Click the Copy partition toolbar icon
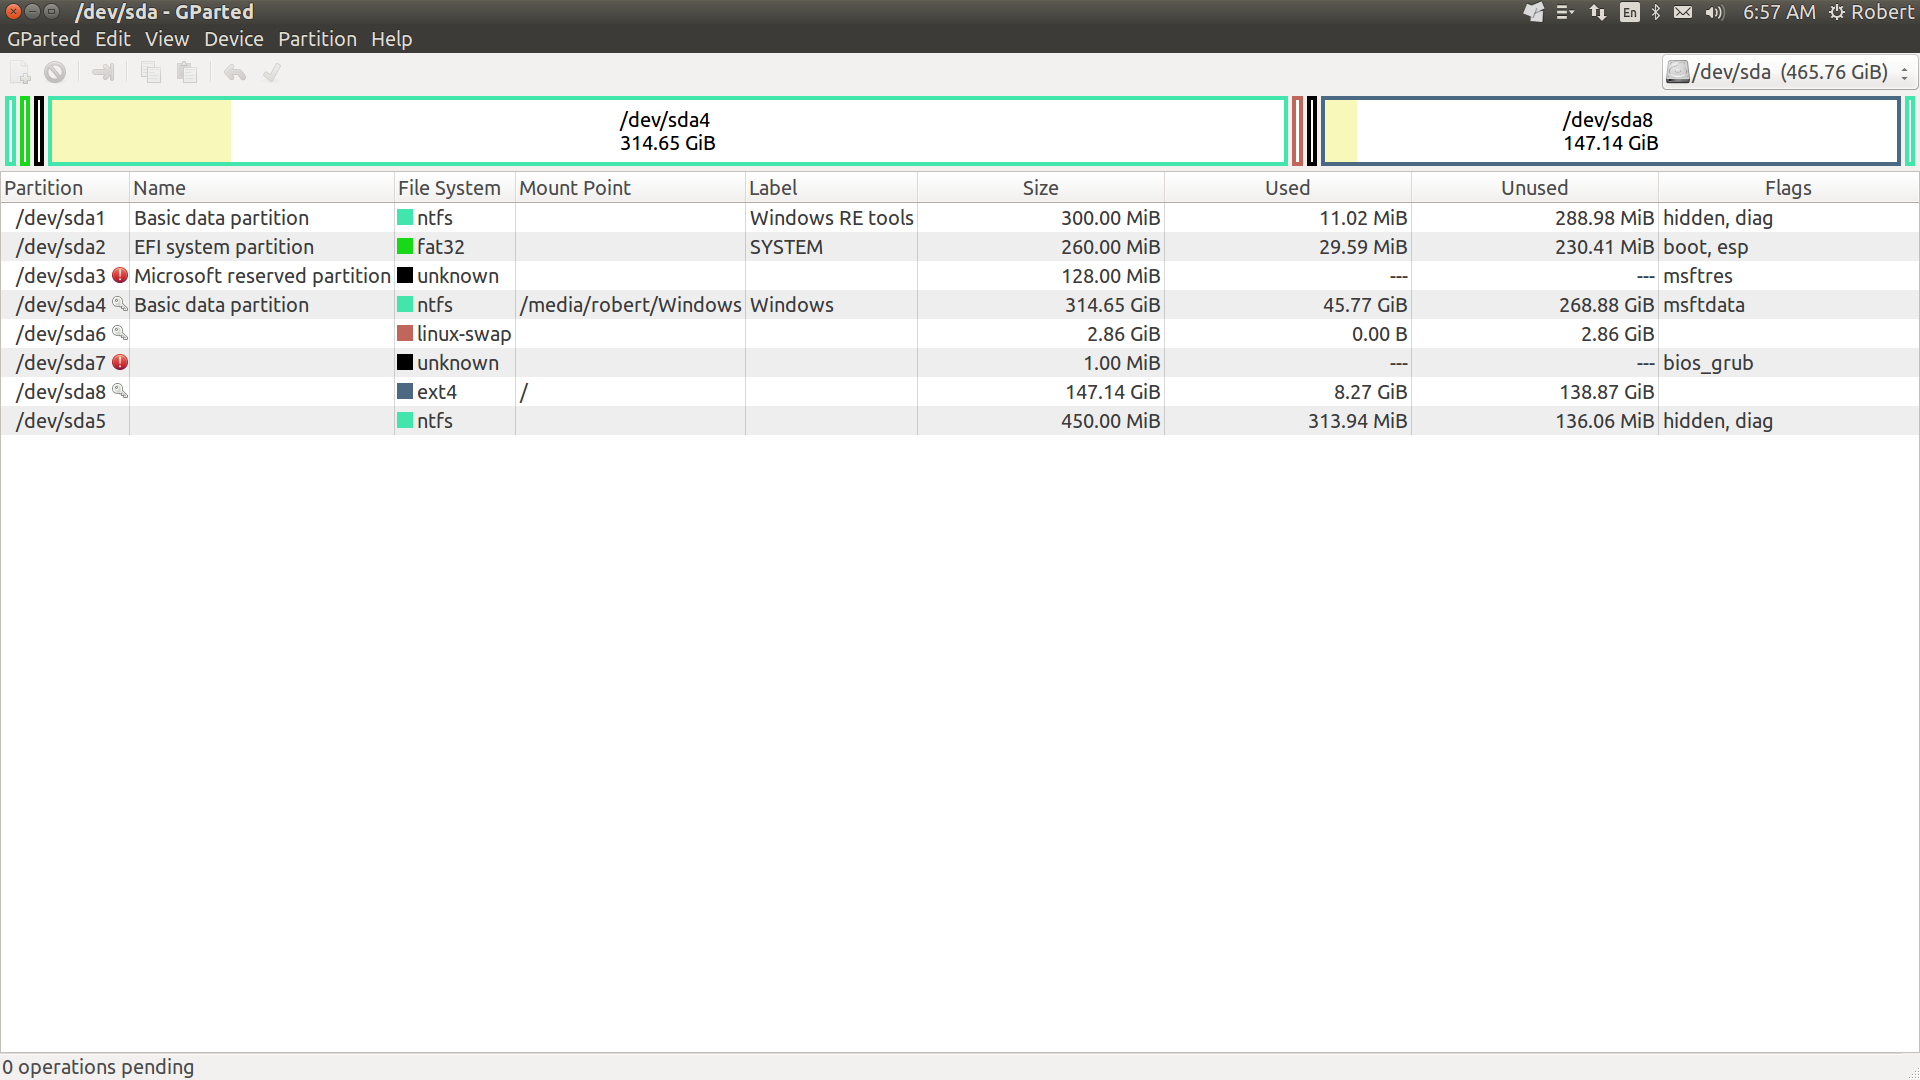Image resolution: width=1920 pixels, height=1080 pixels. coord(151,72)
